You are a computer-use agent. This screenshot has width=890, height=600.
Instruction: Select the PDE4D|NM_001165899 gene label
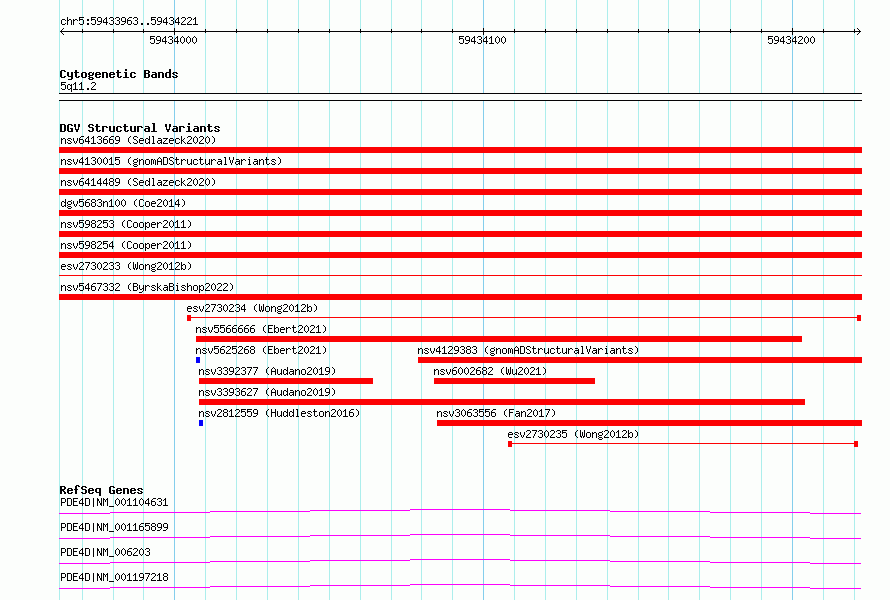(x=114, y=527)
